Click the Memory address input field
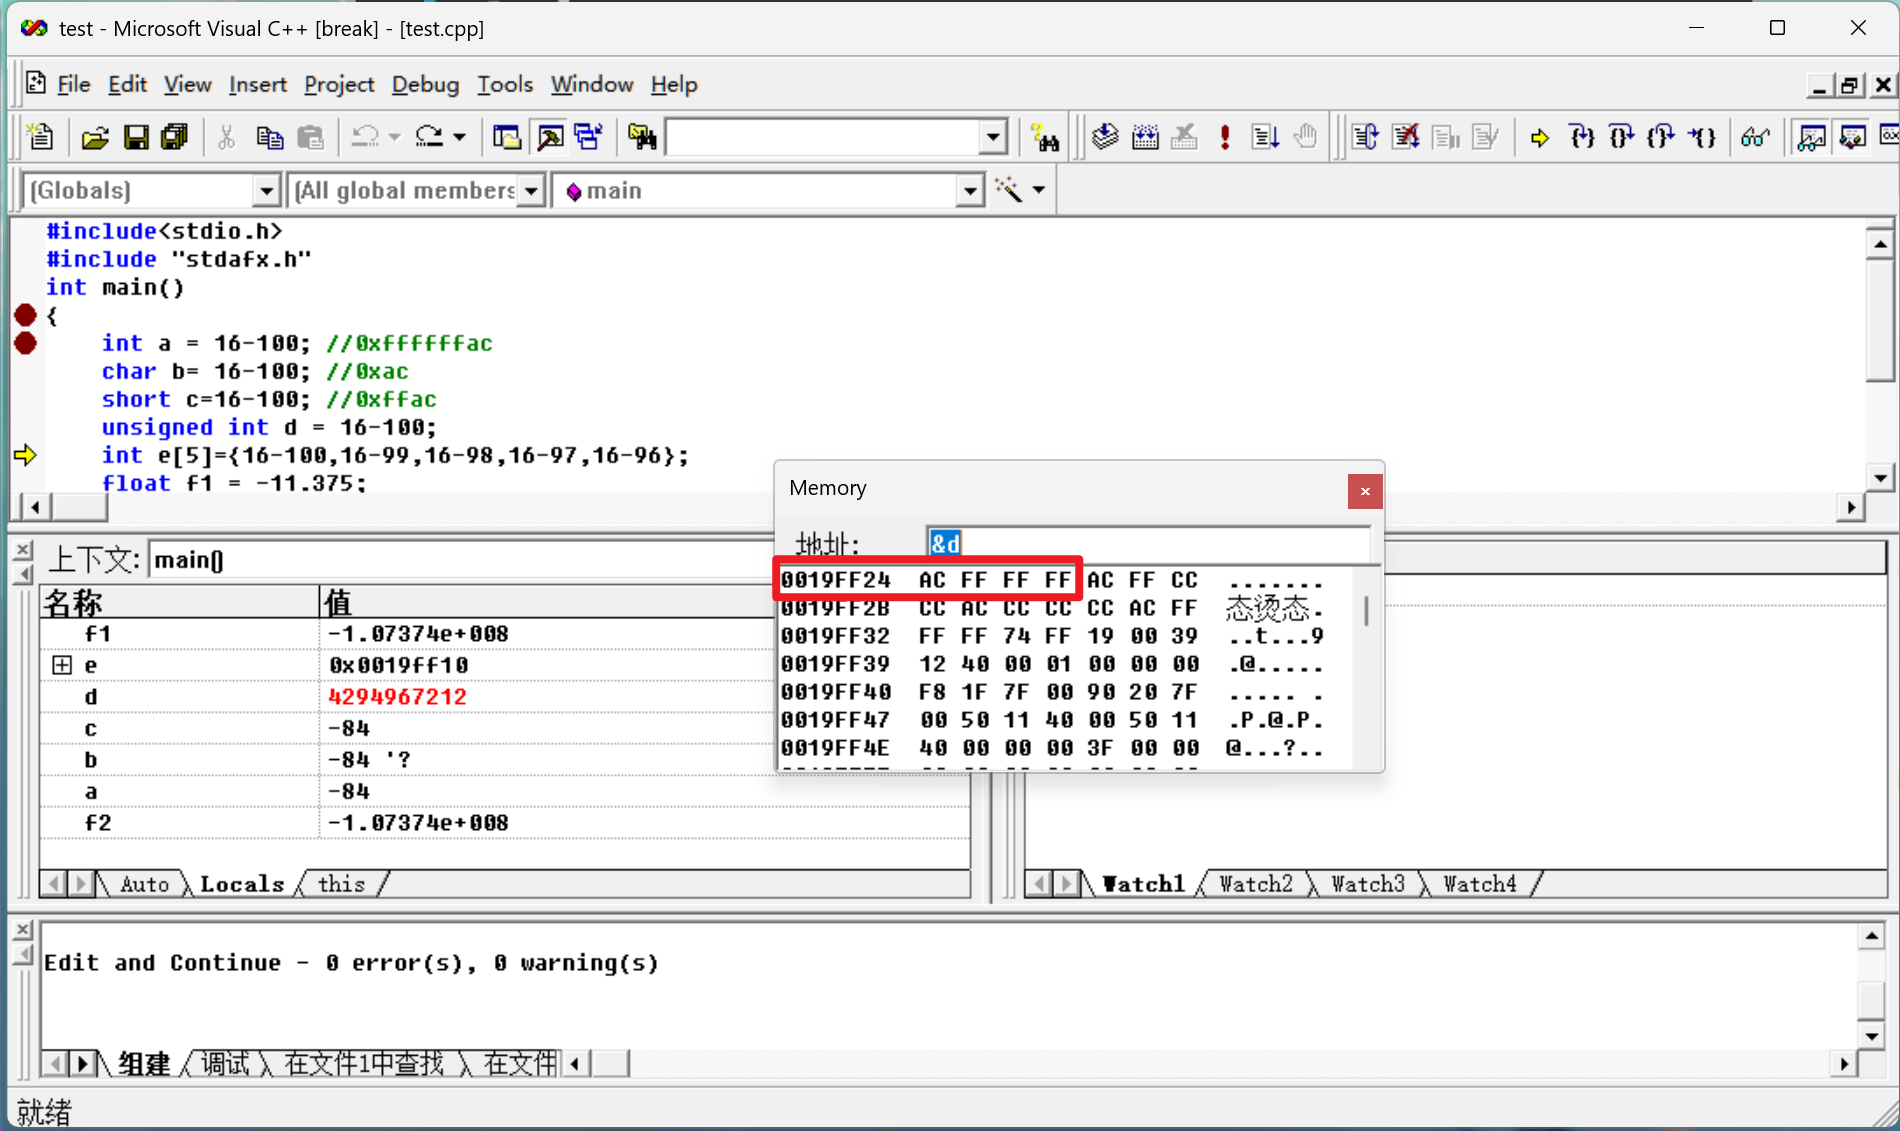Viewport: 1900px width, 1131px height. (x=1148, y=543)
